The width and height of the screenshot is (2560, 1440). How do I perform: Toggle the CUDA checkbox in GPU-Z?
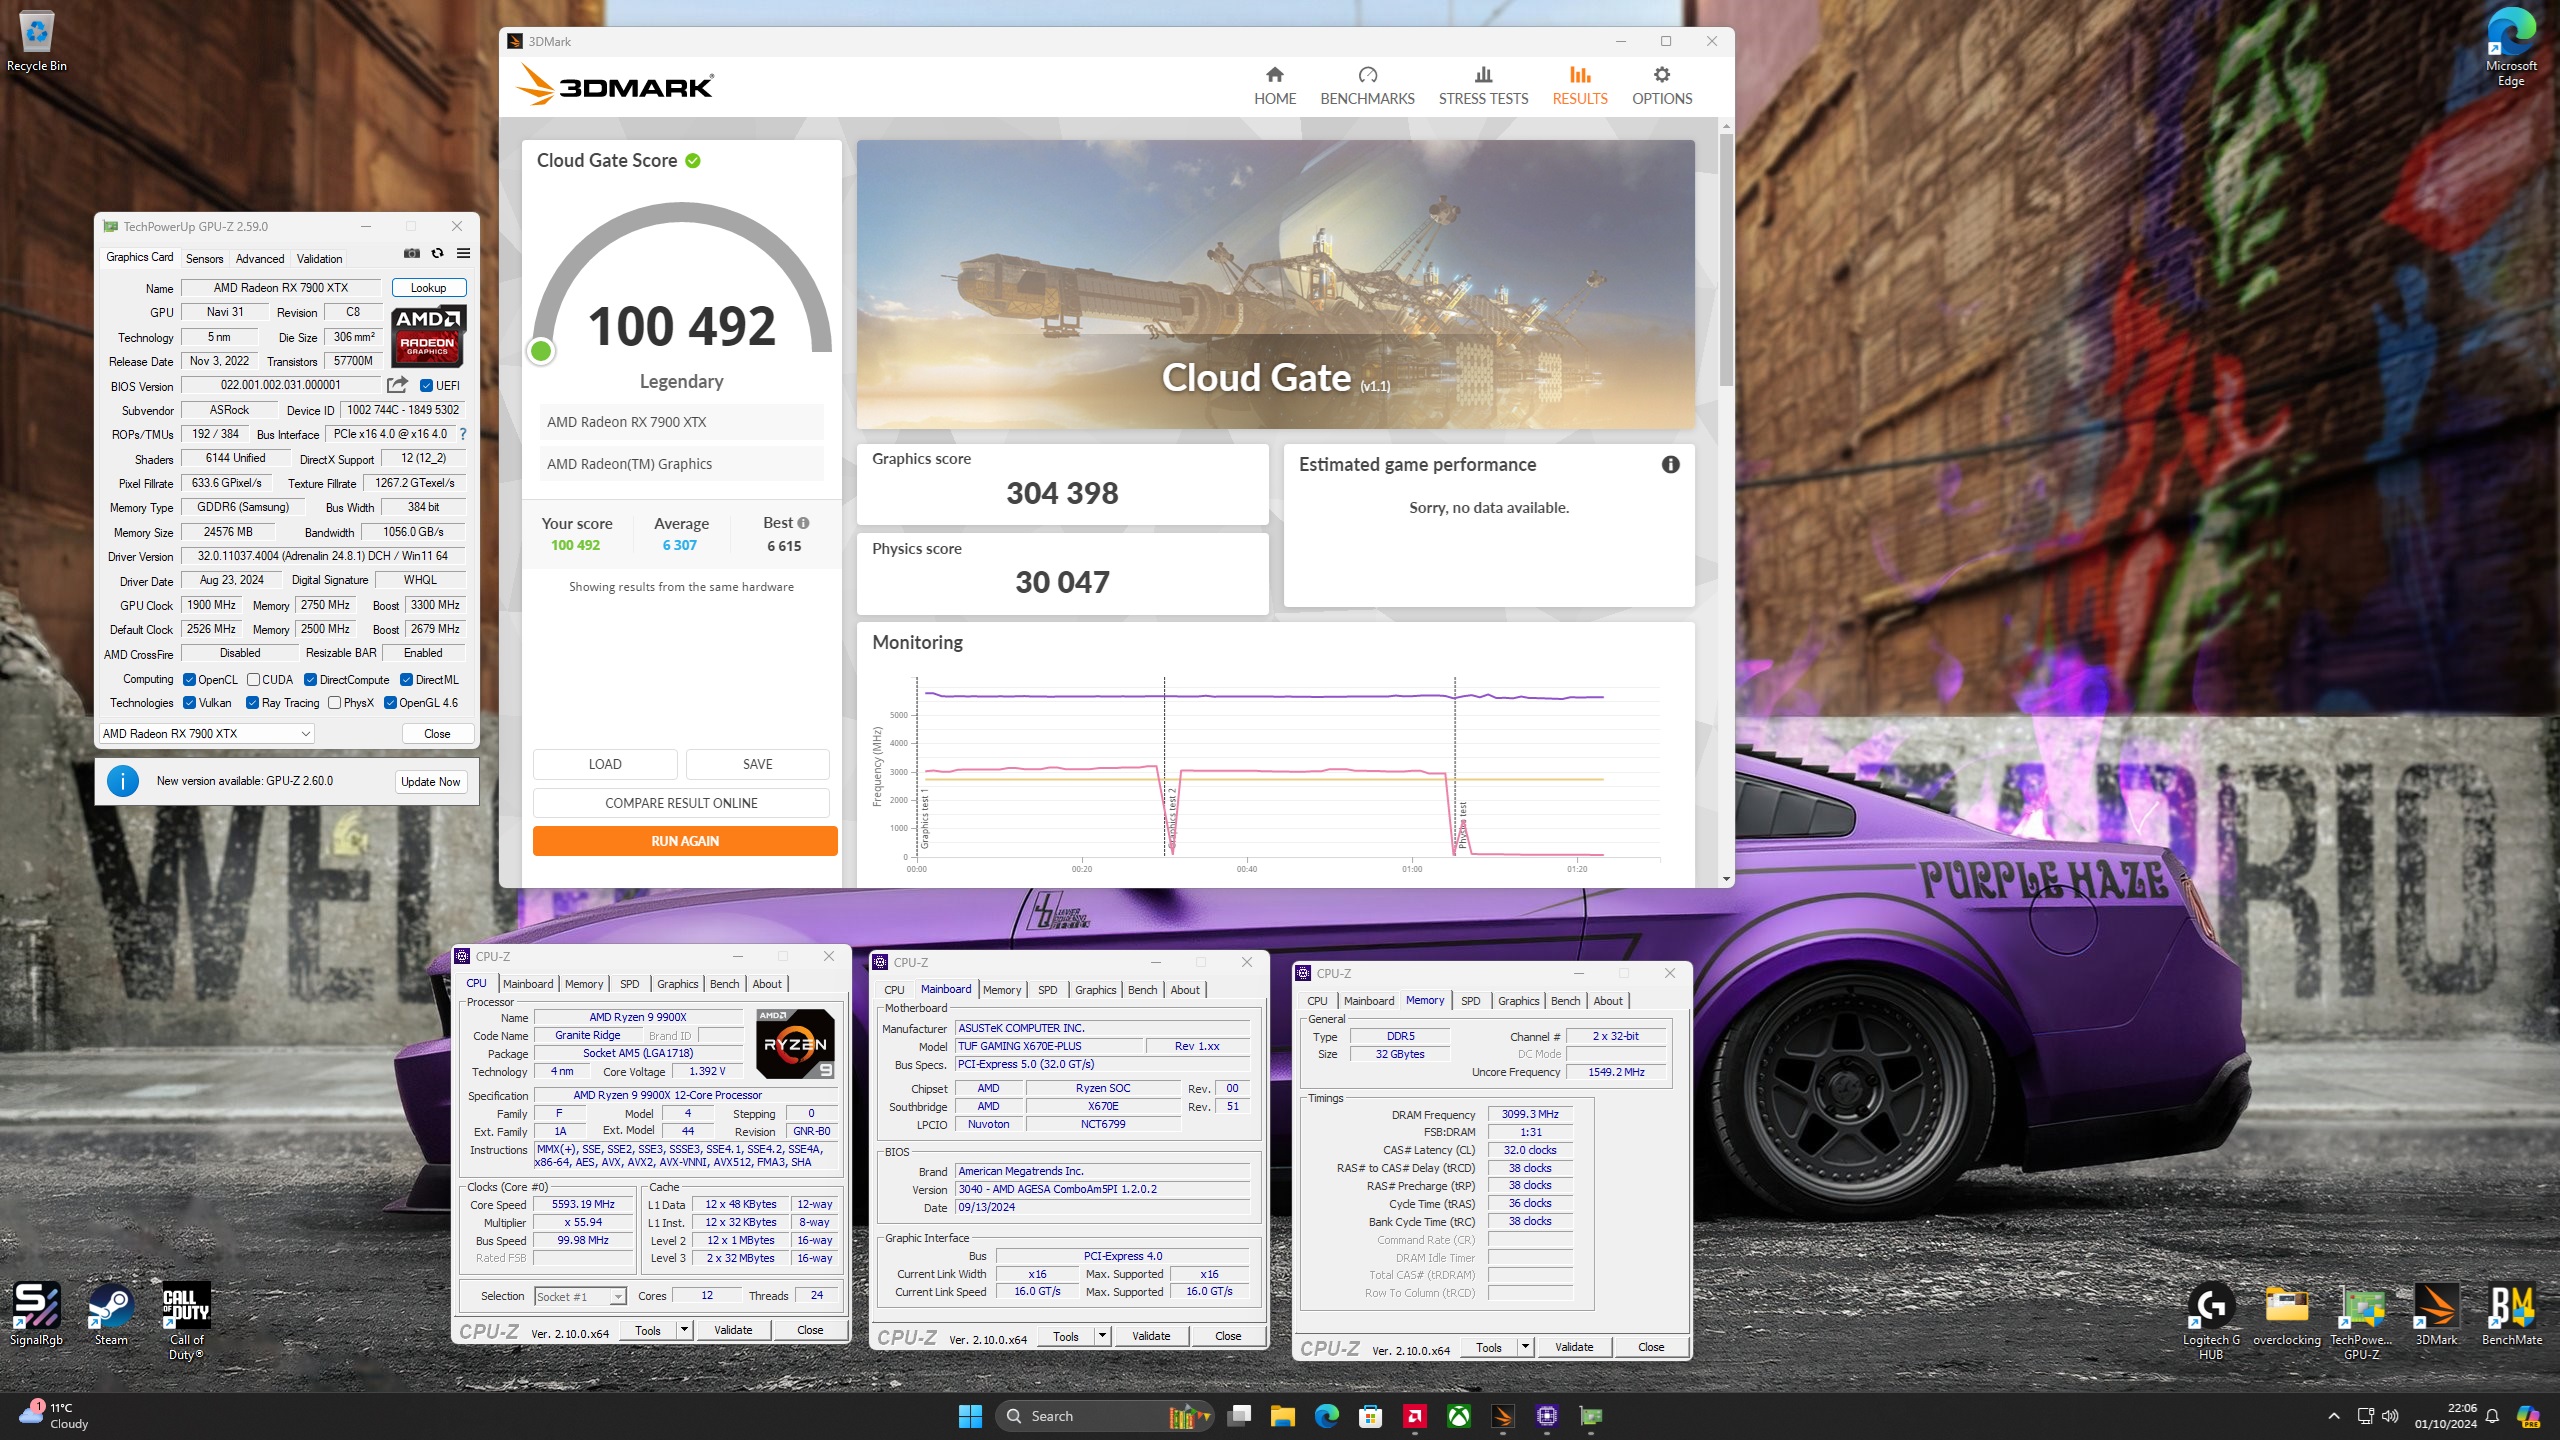tap(253, 680)
